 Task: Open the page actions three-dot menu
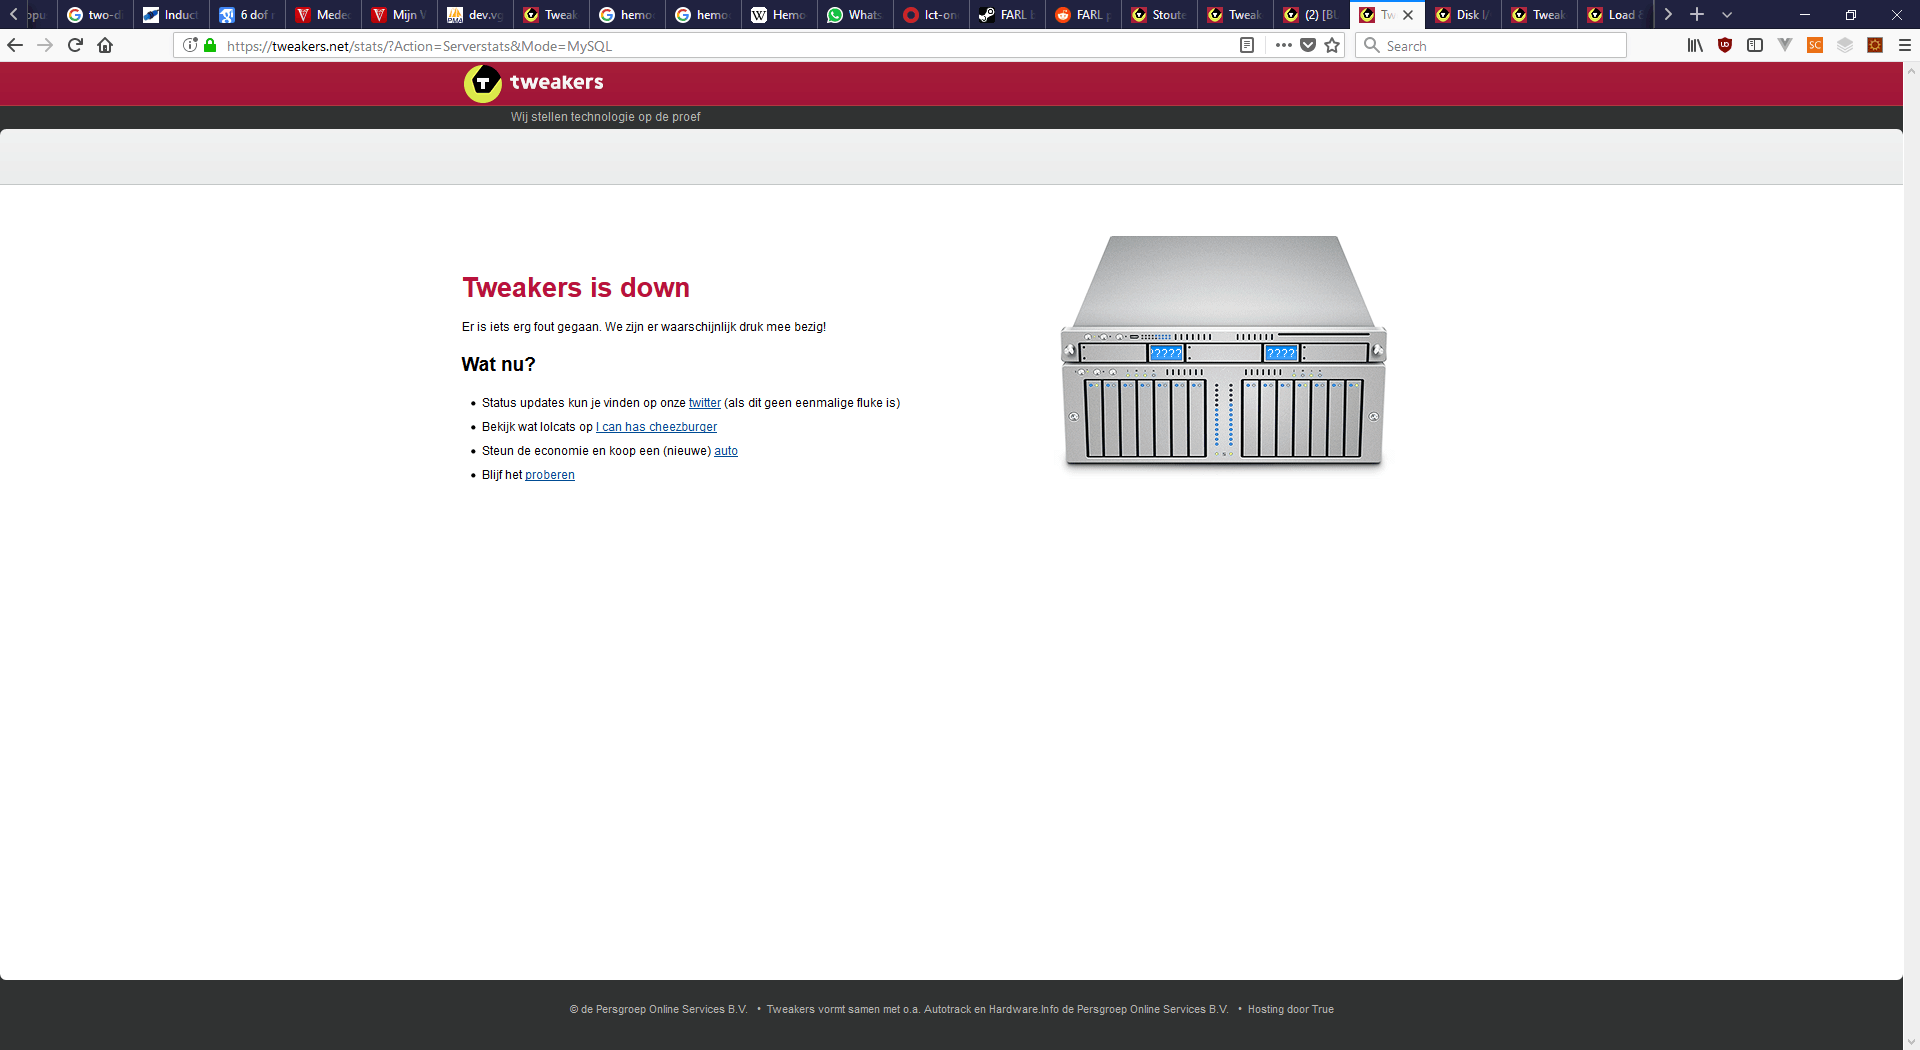(1284, 45)
